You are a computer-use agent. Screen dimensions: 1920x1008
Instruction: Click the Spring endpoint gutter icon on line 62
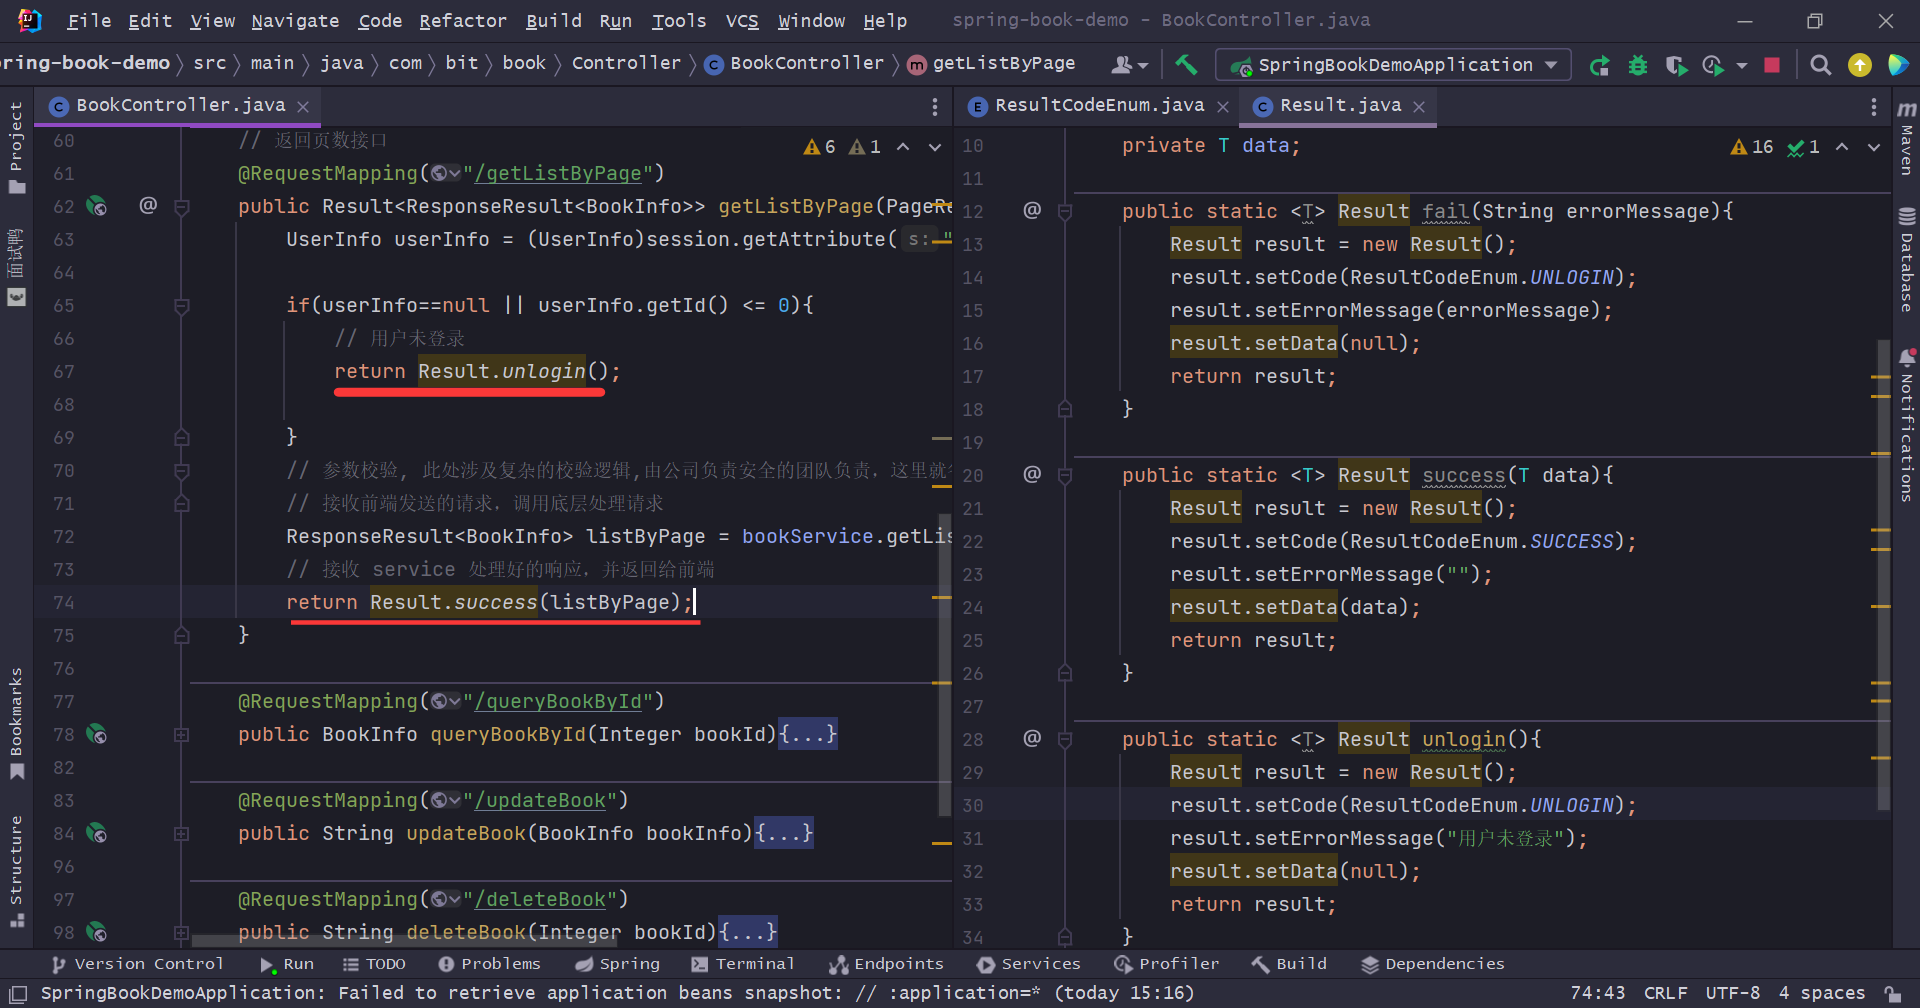pyautogui.click(x=97, y=206)
